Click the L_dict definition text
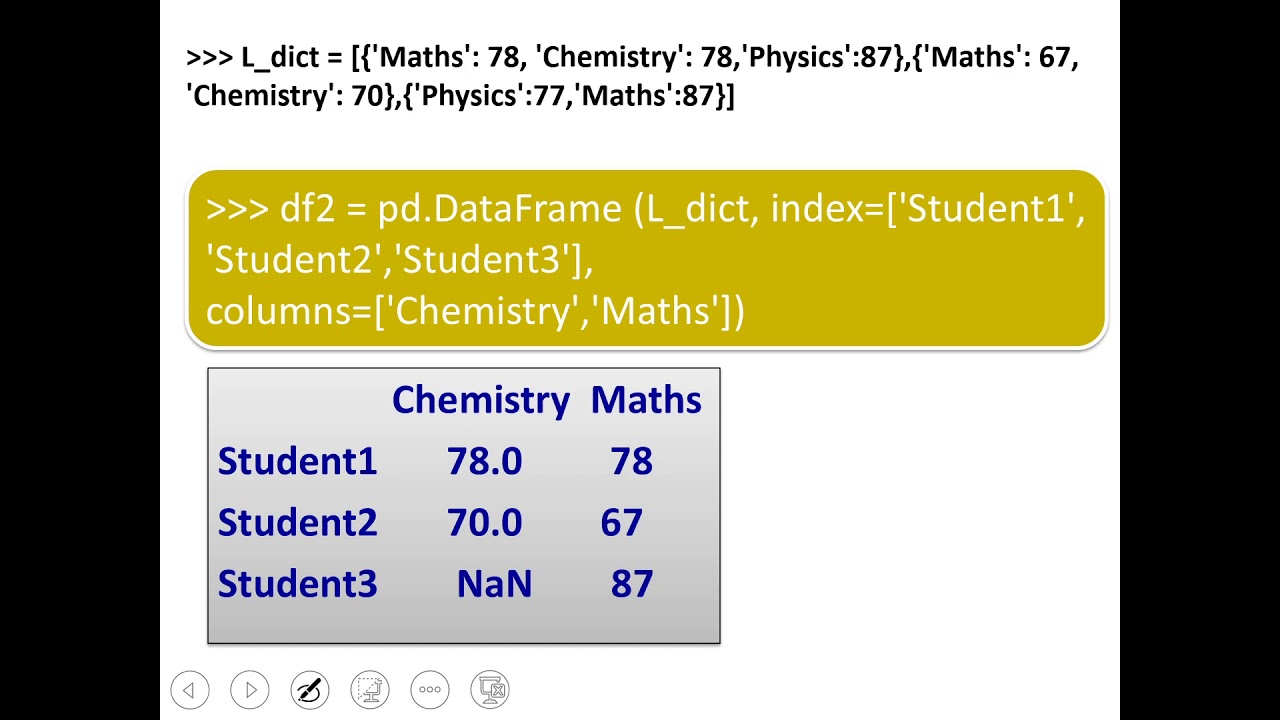The width and height of the screenshot is (1280, 720). coord(632,76)
